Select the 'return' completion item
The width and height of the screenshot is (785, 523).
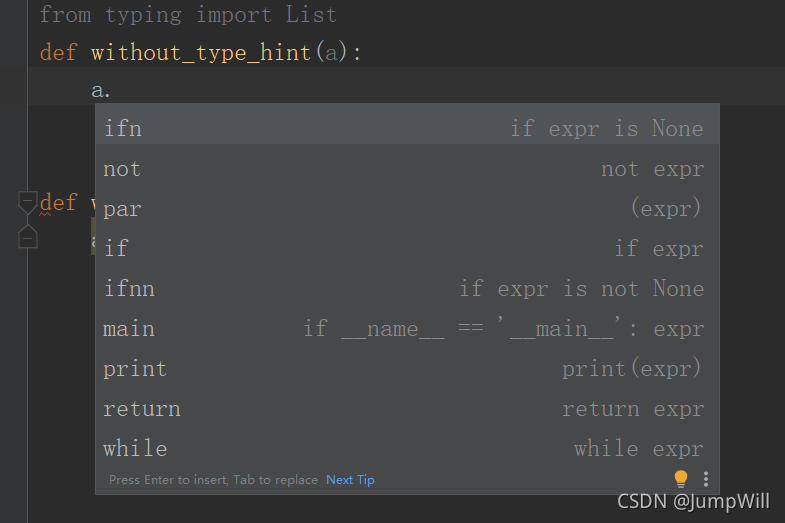pos(407,409)
